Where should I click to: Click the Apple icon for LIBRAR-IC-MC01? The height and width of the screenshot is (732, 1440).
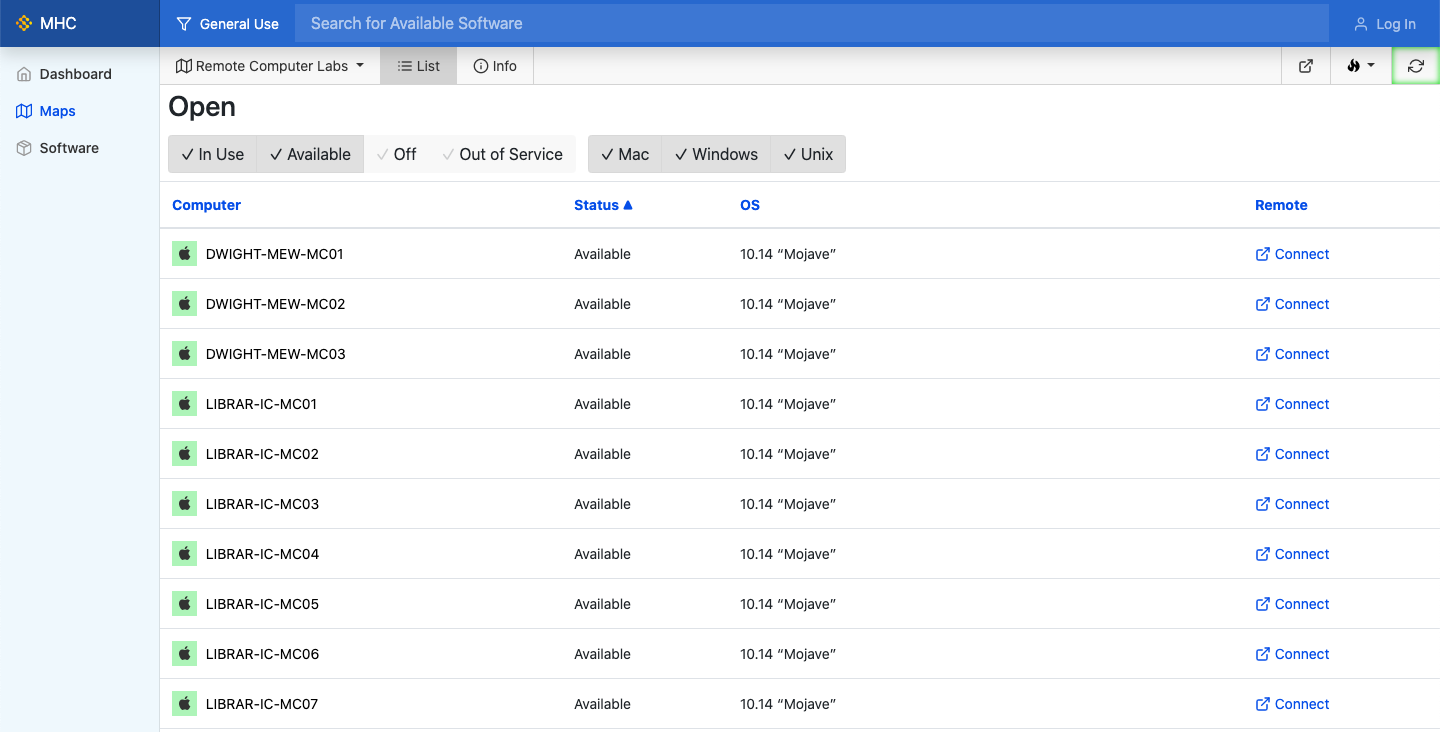[184, 404]
